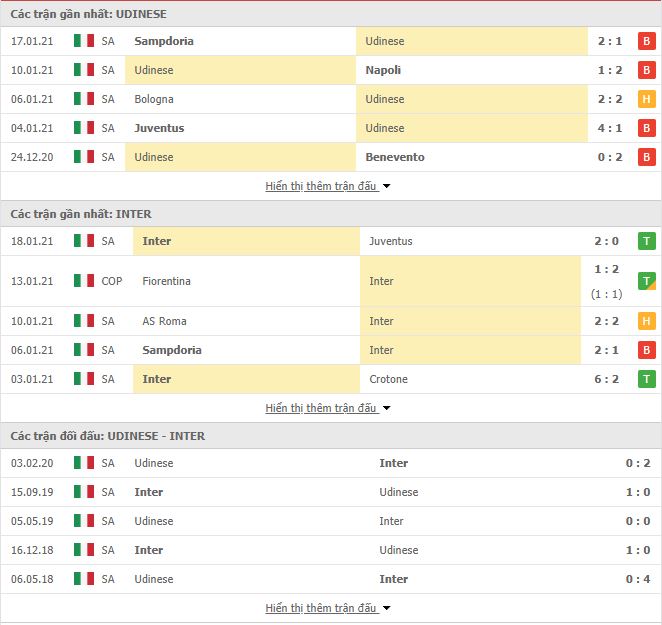The width and height of the screenshot is (662, 625).
Task: Click the green T badge for Inter–Juventus
Action: (x=646, y=241)
